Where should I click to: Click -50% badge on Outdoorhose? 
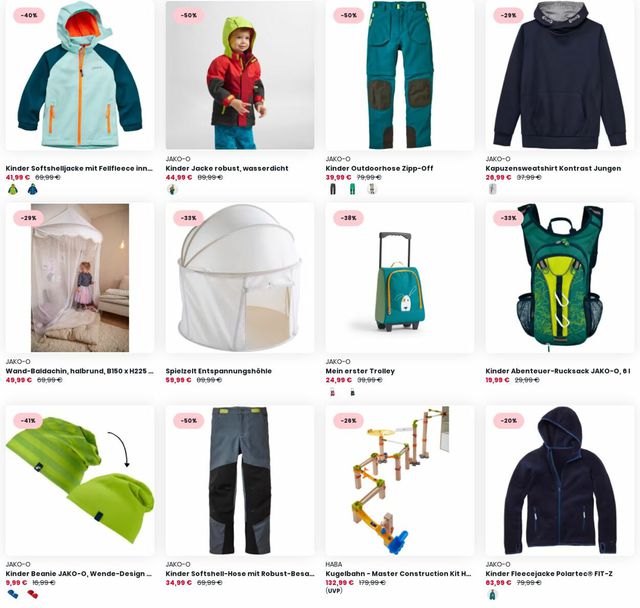coord(348,16)
